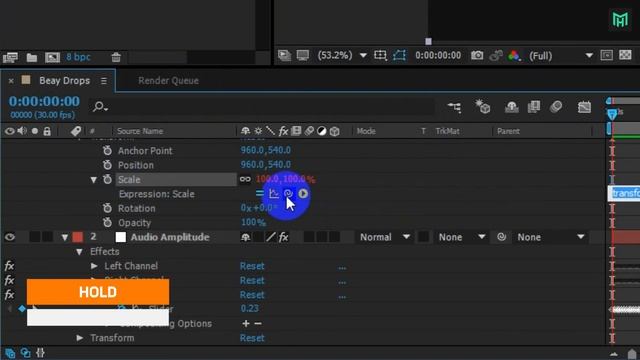Screen dimensions: 640x360
Task: Show the last snapshot icon
Action: [496, 56]
